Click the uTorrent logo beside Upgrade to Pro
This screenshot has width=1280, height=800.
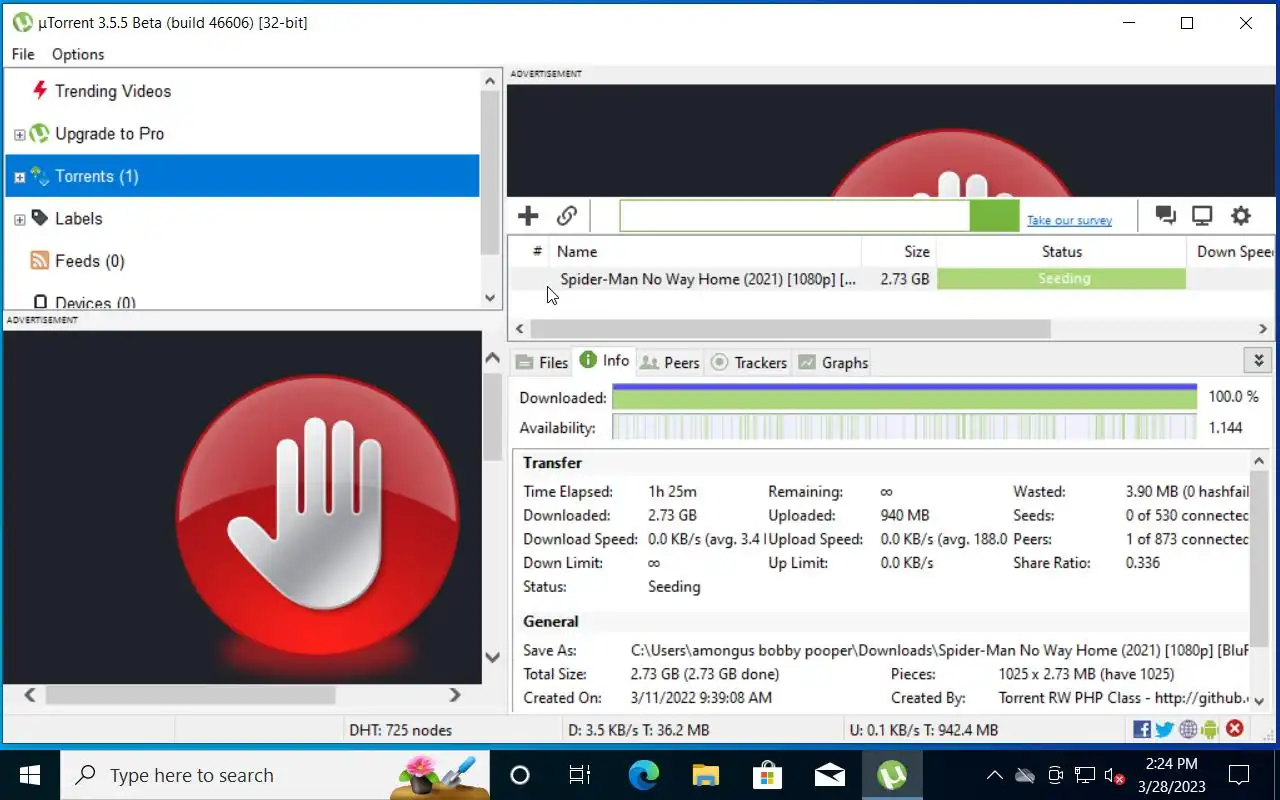pos(40,133)
